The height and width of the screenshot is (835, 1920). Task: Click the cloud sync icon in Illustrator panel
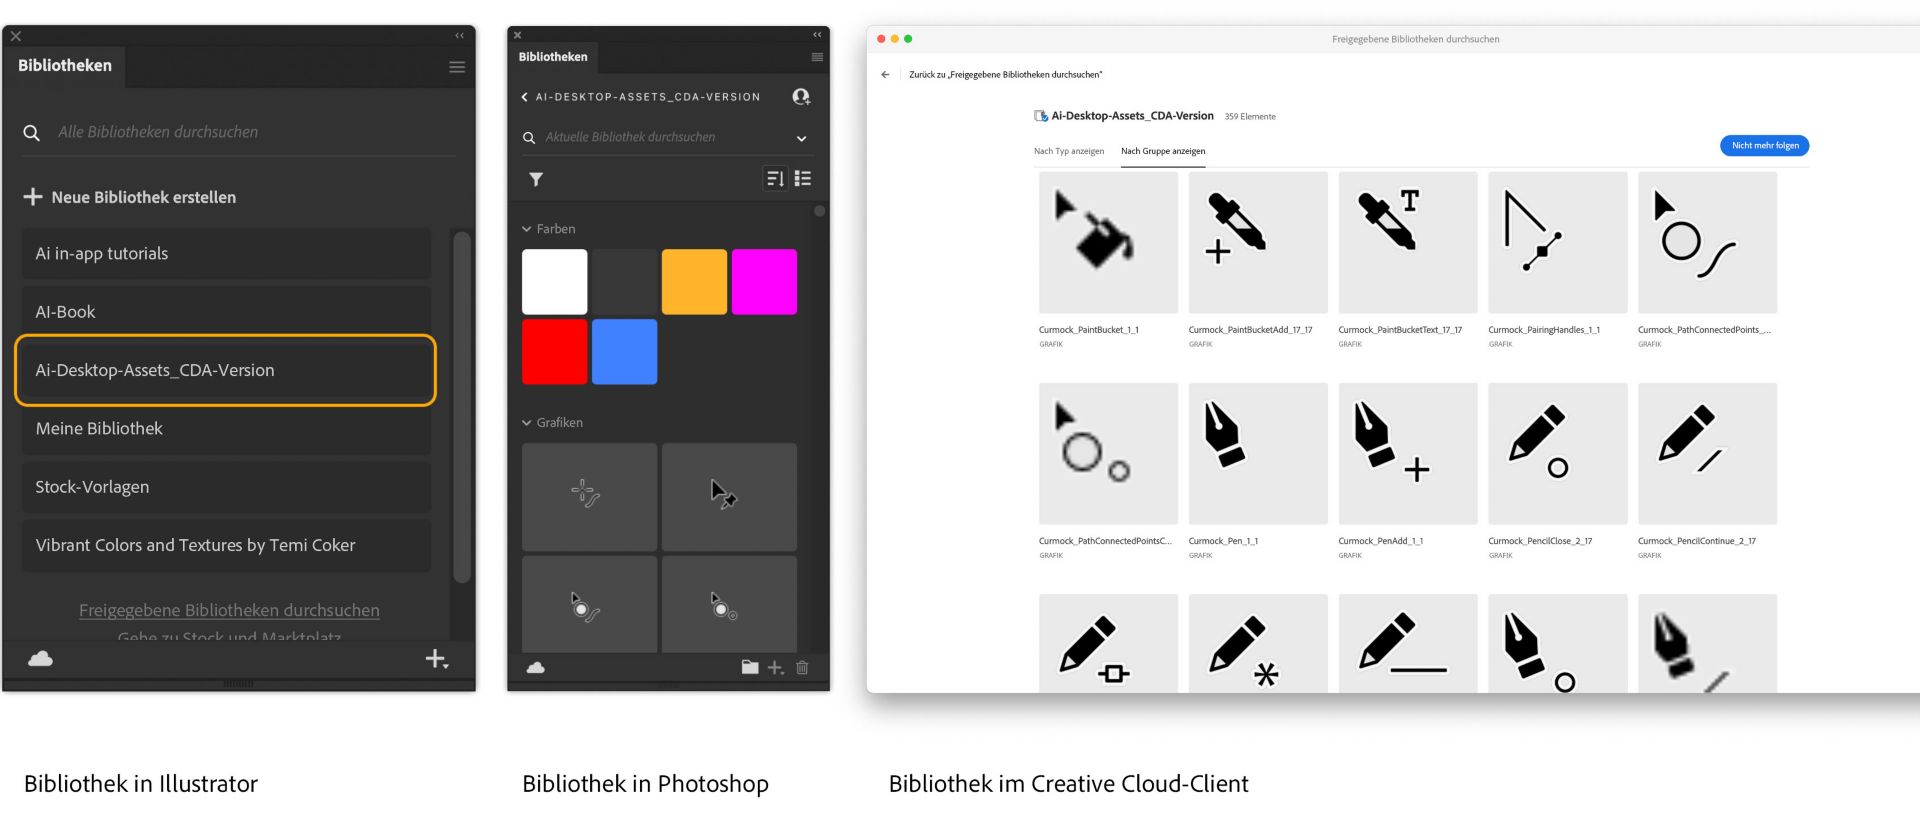point(41,658)
